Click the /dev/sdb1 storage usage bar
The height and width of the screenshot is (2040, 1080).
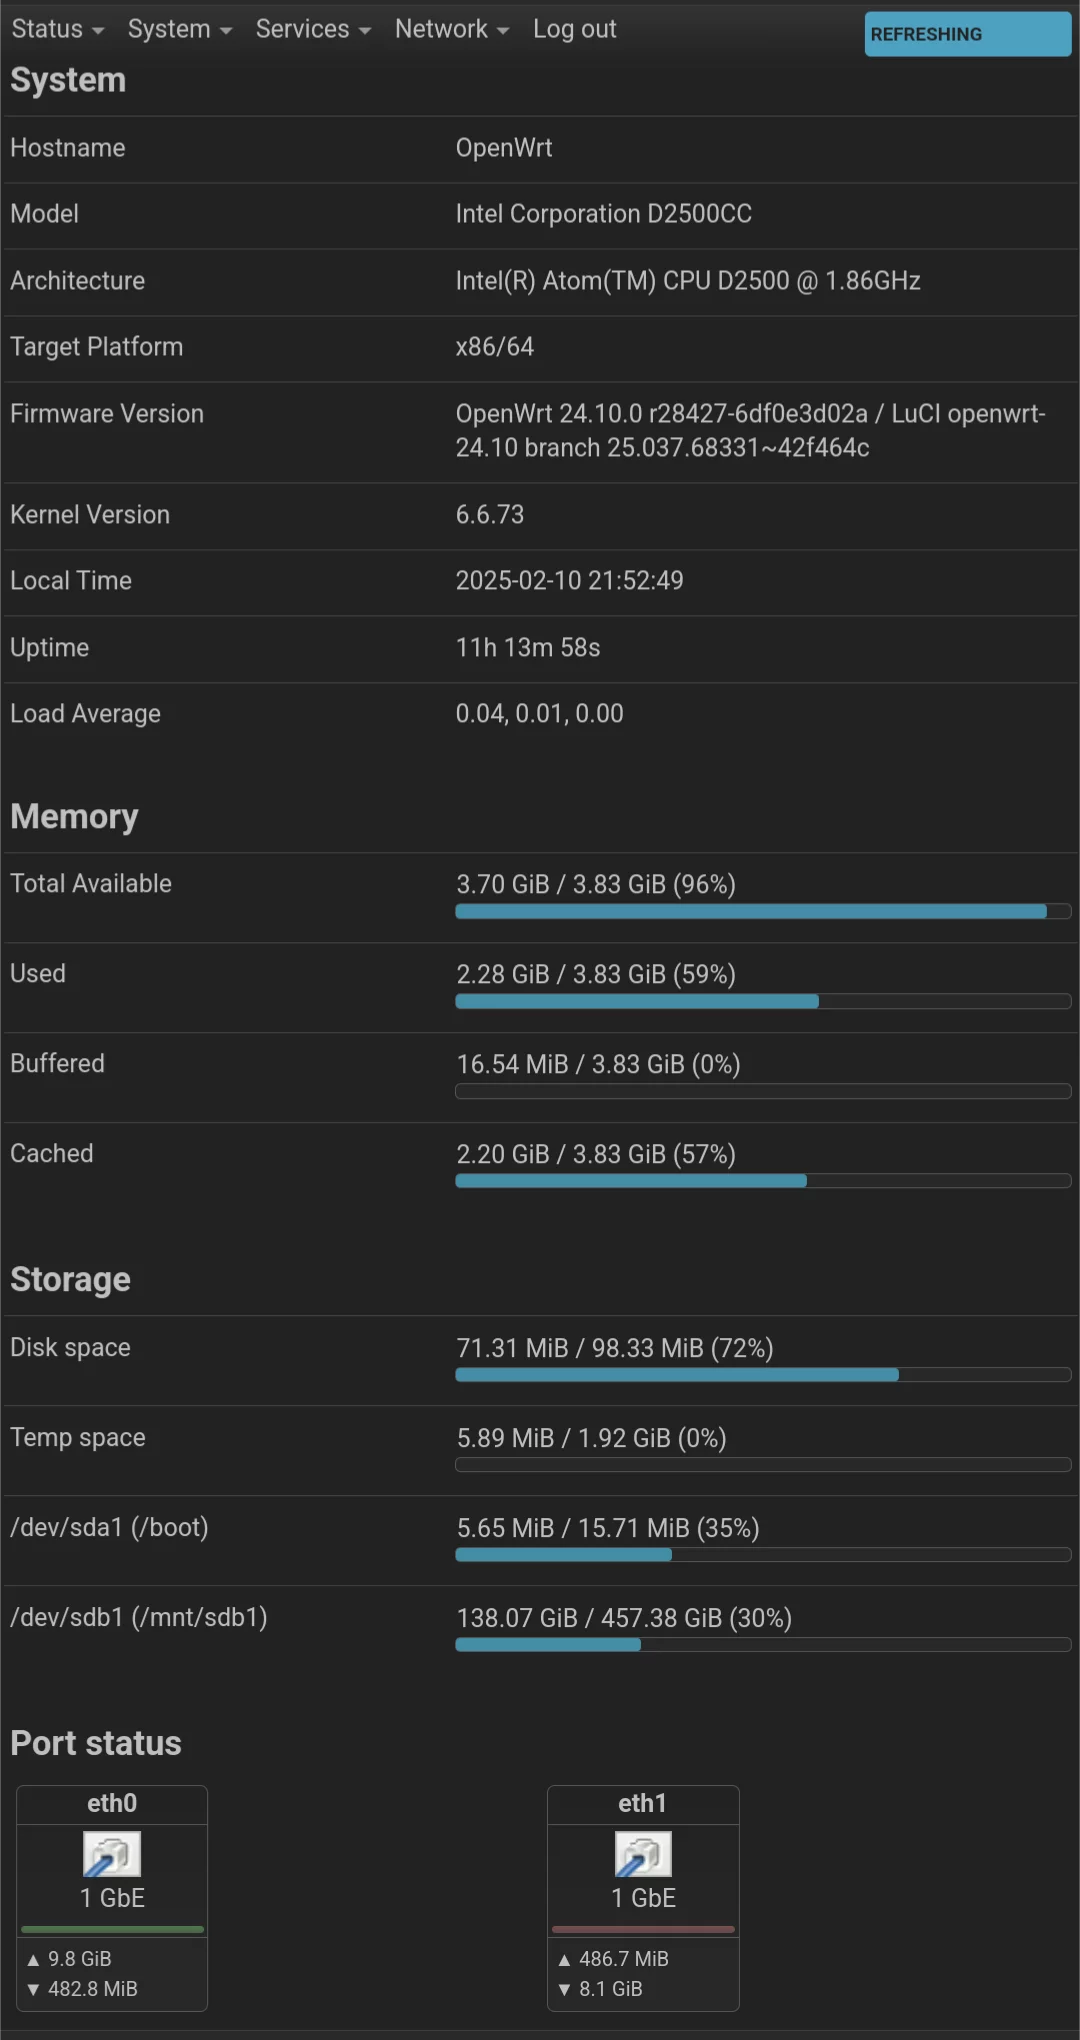pos(763,1645)
